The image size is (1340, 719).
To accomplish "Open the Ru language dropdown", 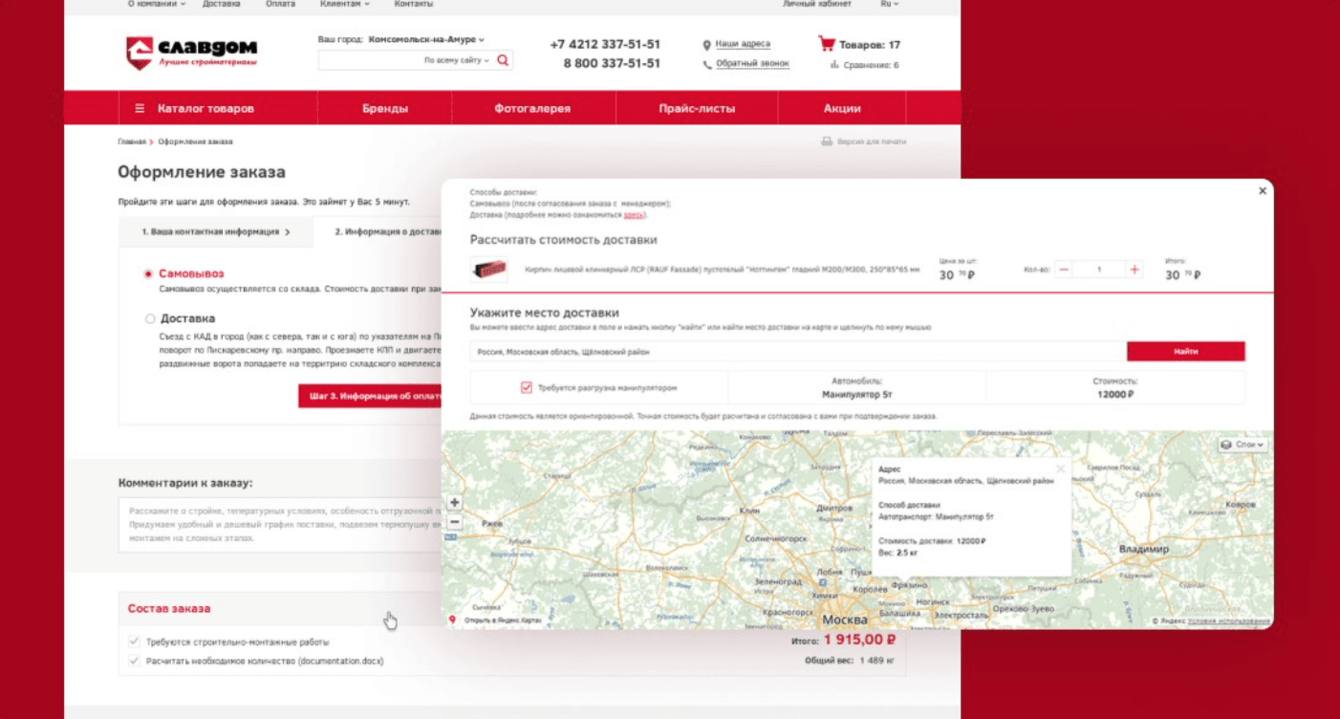I will [889, 4].
